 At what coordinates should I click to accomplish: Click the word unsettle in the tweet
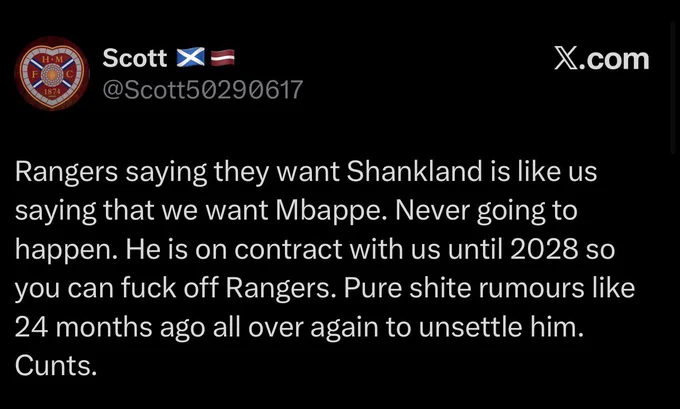(471, 327)
